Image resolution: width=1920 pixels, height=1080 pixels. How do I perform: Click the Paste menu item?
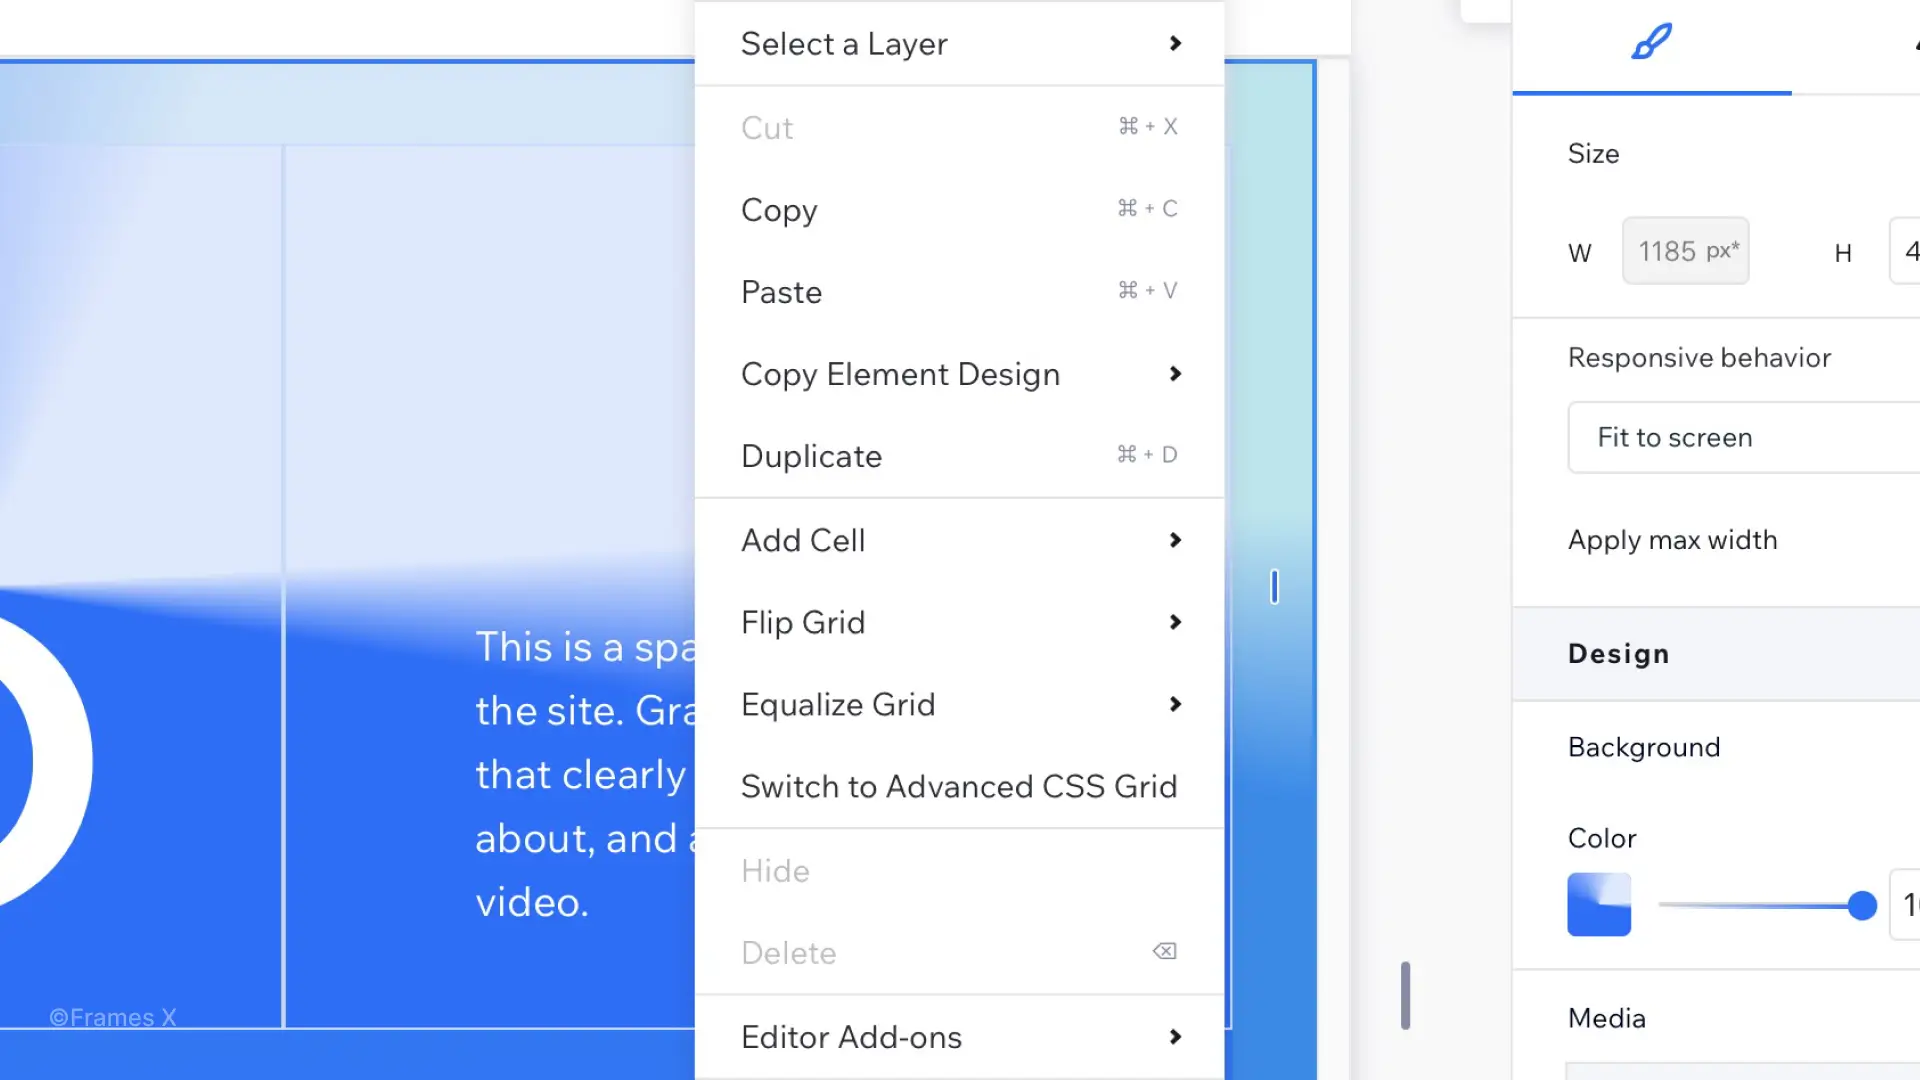tap(781, 291)
